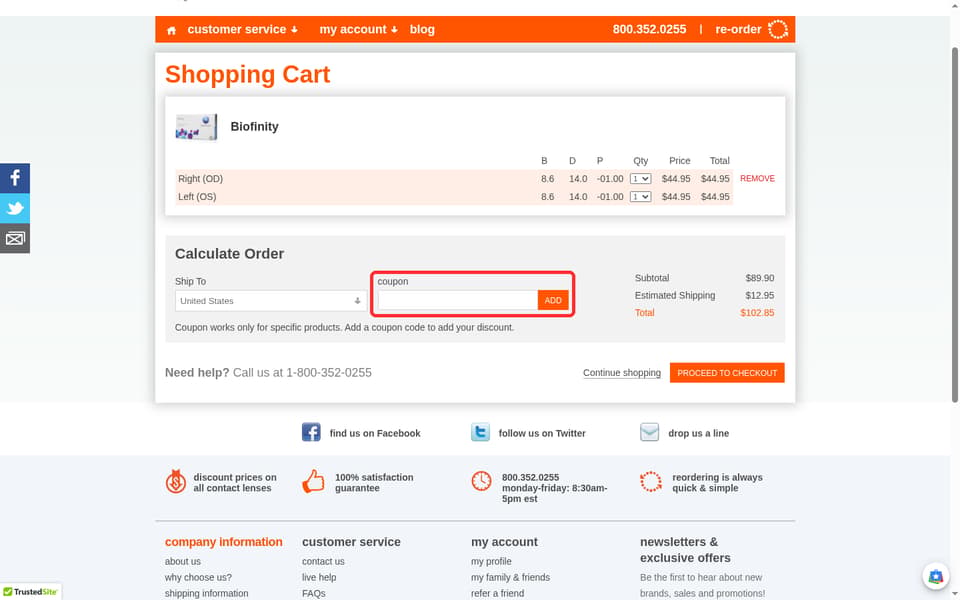960x600 pixels.
Task: Open drop us a line link
Action: pos(699,433)
